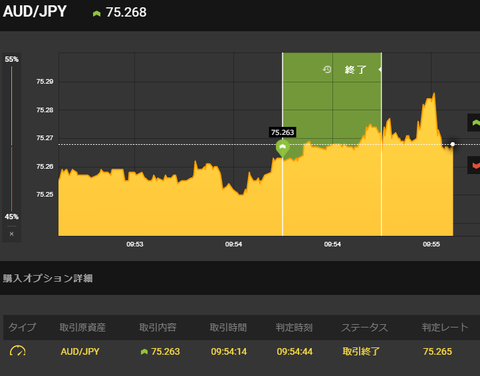Click the current rate 75.268

[x=126, y=12]
